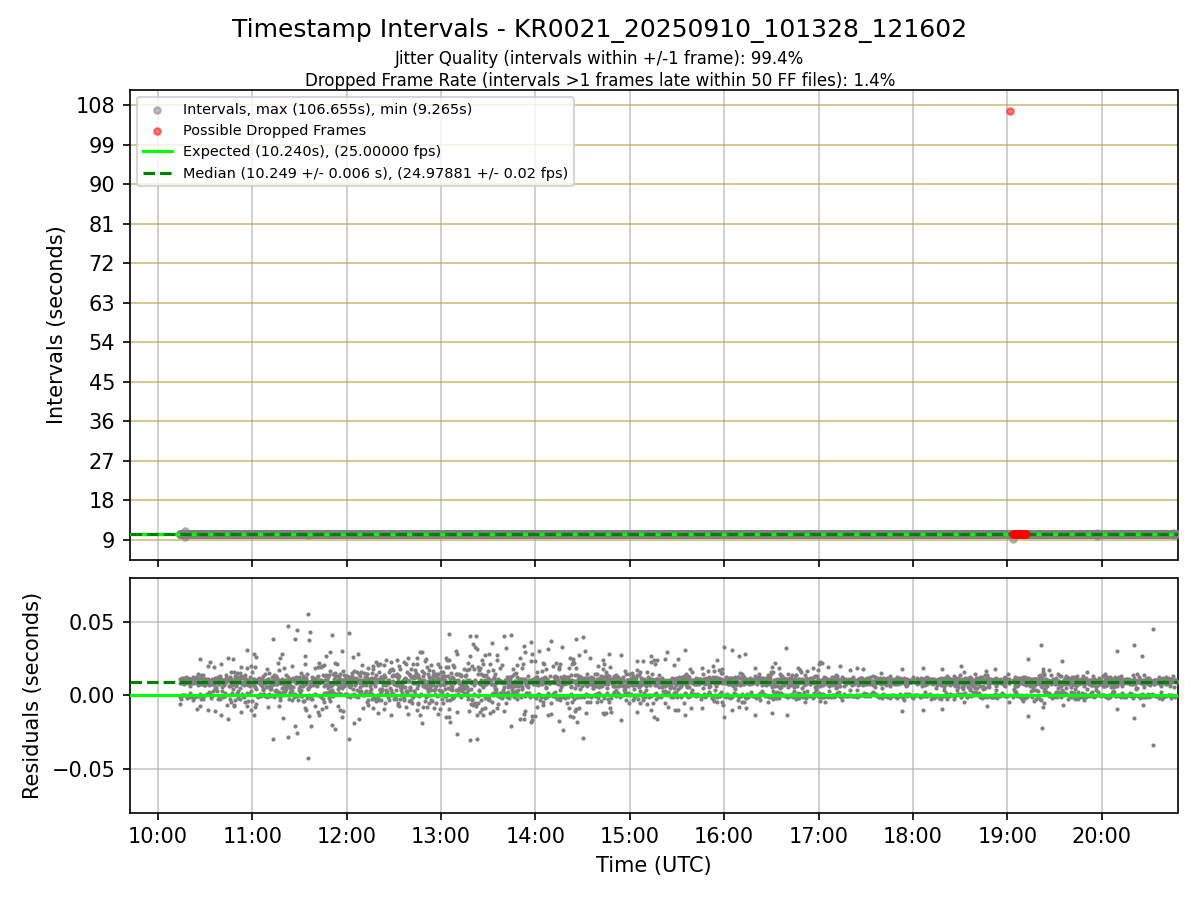1200x900 pixels.
Task: Select legend text 'Possible Dropped Frames'
Action: [x=274, y=130]
